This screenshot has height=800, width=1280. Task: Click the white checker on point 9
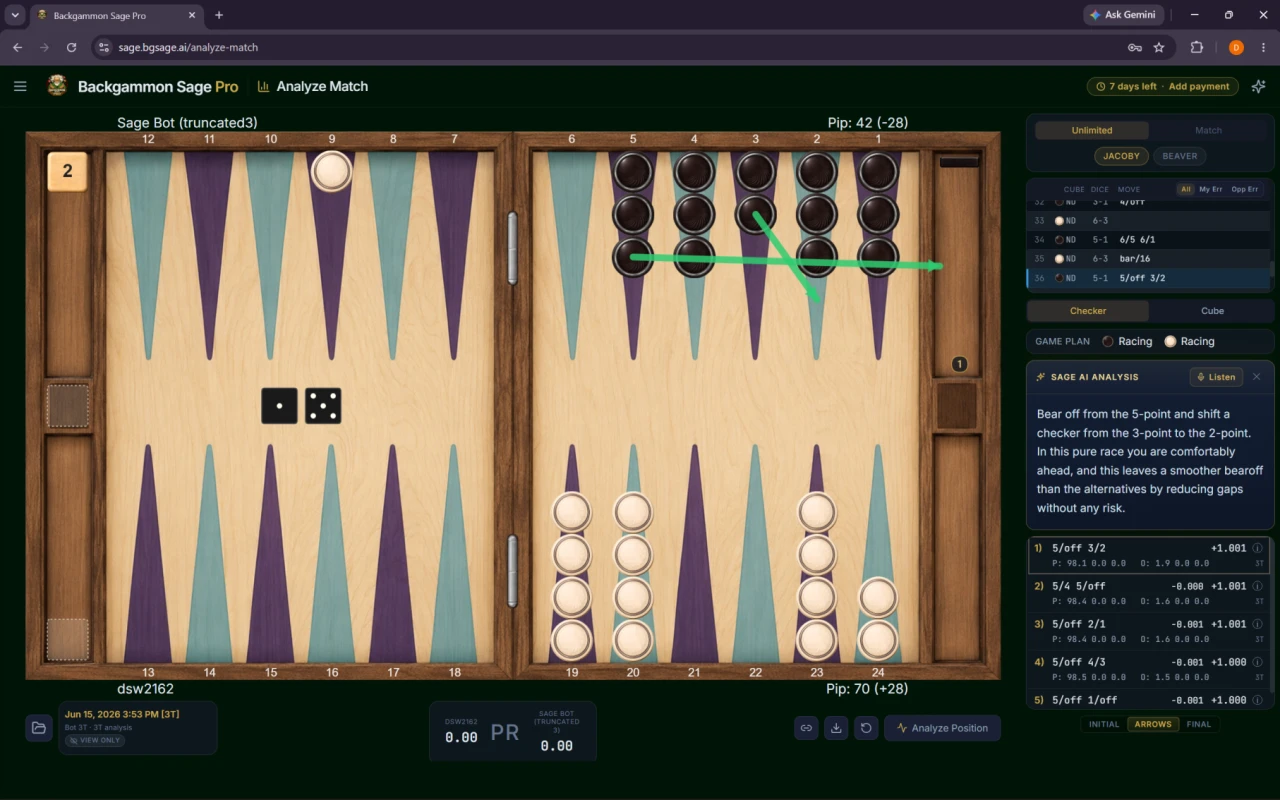[x=332, y=171]
